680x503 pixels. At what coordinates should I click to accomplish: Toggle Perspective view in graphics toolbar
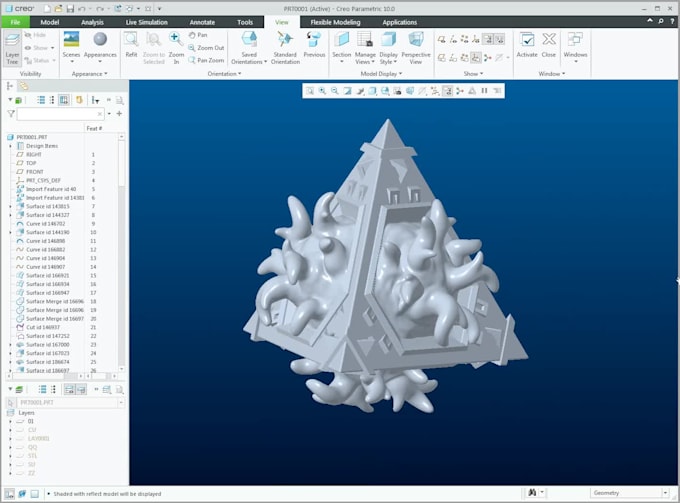410,91
